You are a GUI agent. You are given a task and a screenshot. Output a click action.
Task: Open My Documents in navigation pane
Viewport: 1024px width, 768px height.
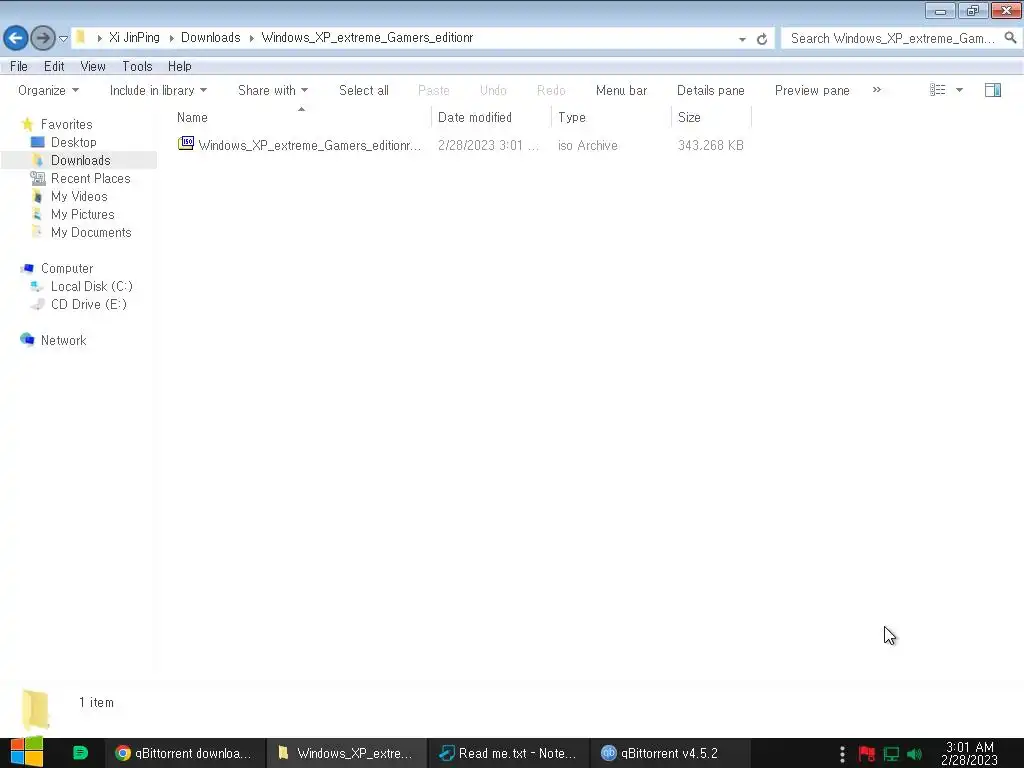[91, 232]
